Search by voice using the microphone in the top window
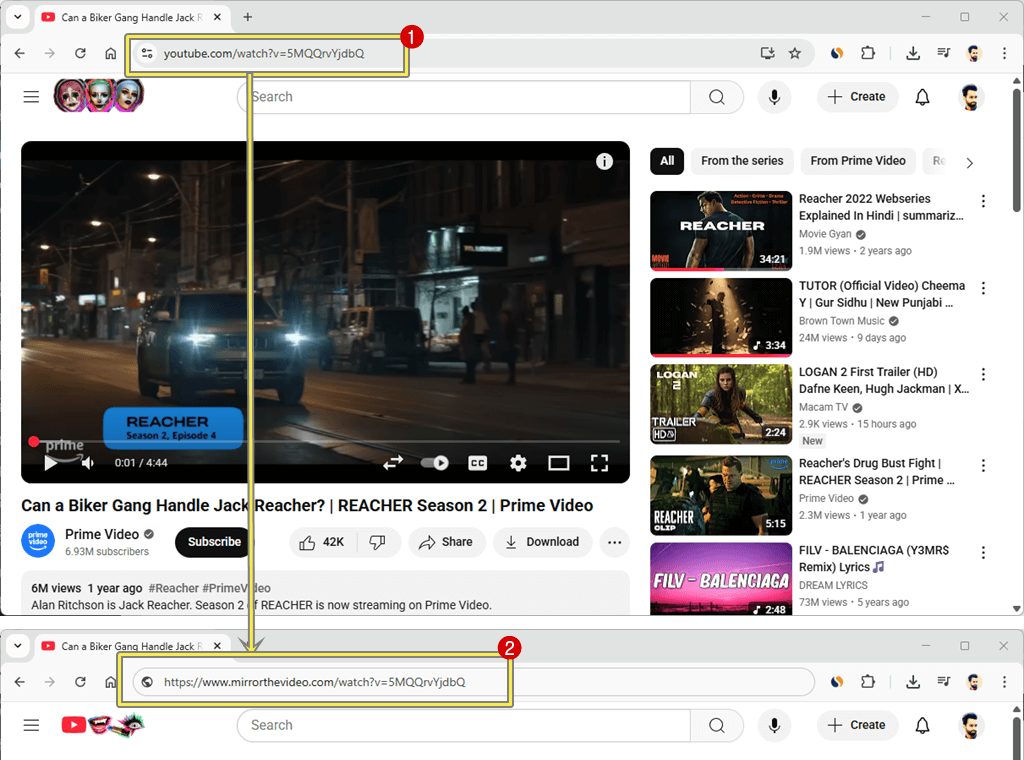The height and width of the screenshot is (760, 1024). (775, 97)
